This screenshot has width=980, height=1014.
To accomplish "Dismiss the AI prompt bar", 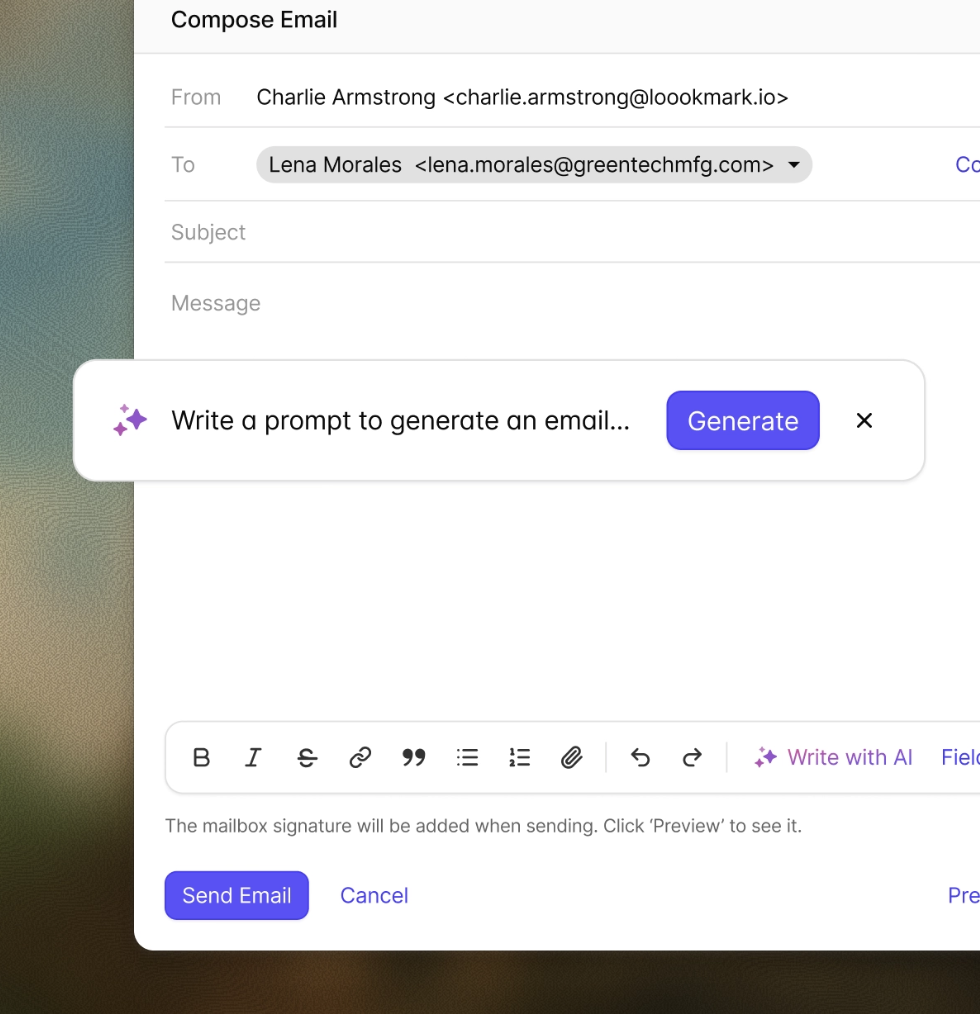I will 864,420.
